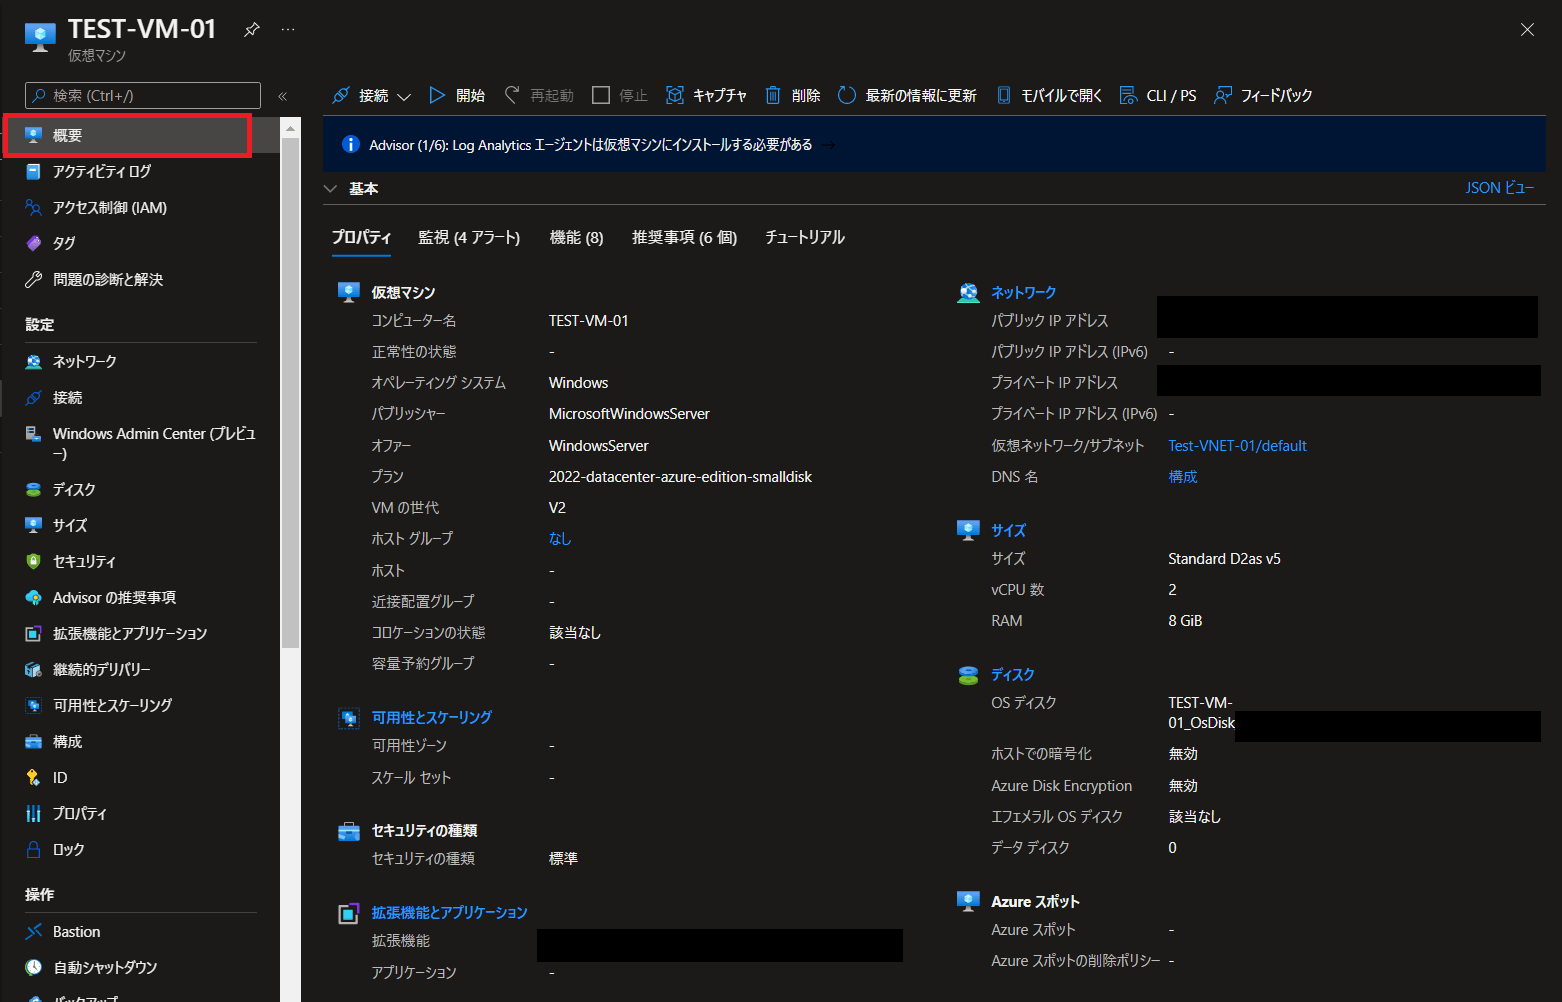1562x1002 pixels.
Task: Click the 停止 stop square icon
Action: pos(601,95)
